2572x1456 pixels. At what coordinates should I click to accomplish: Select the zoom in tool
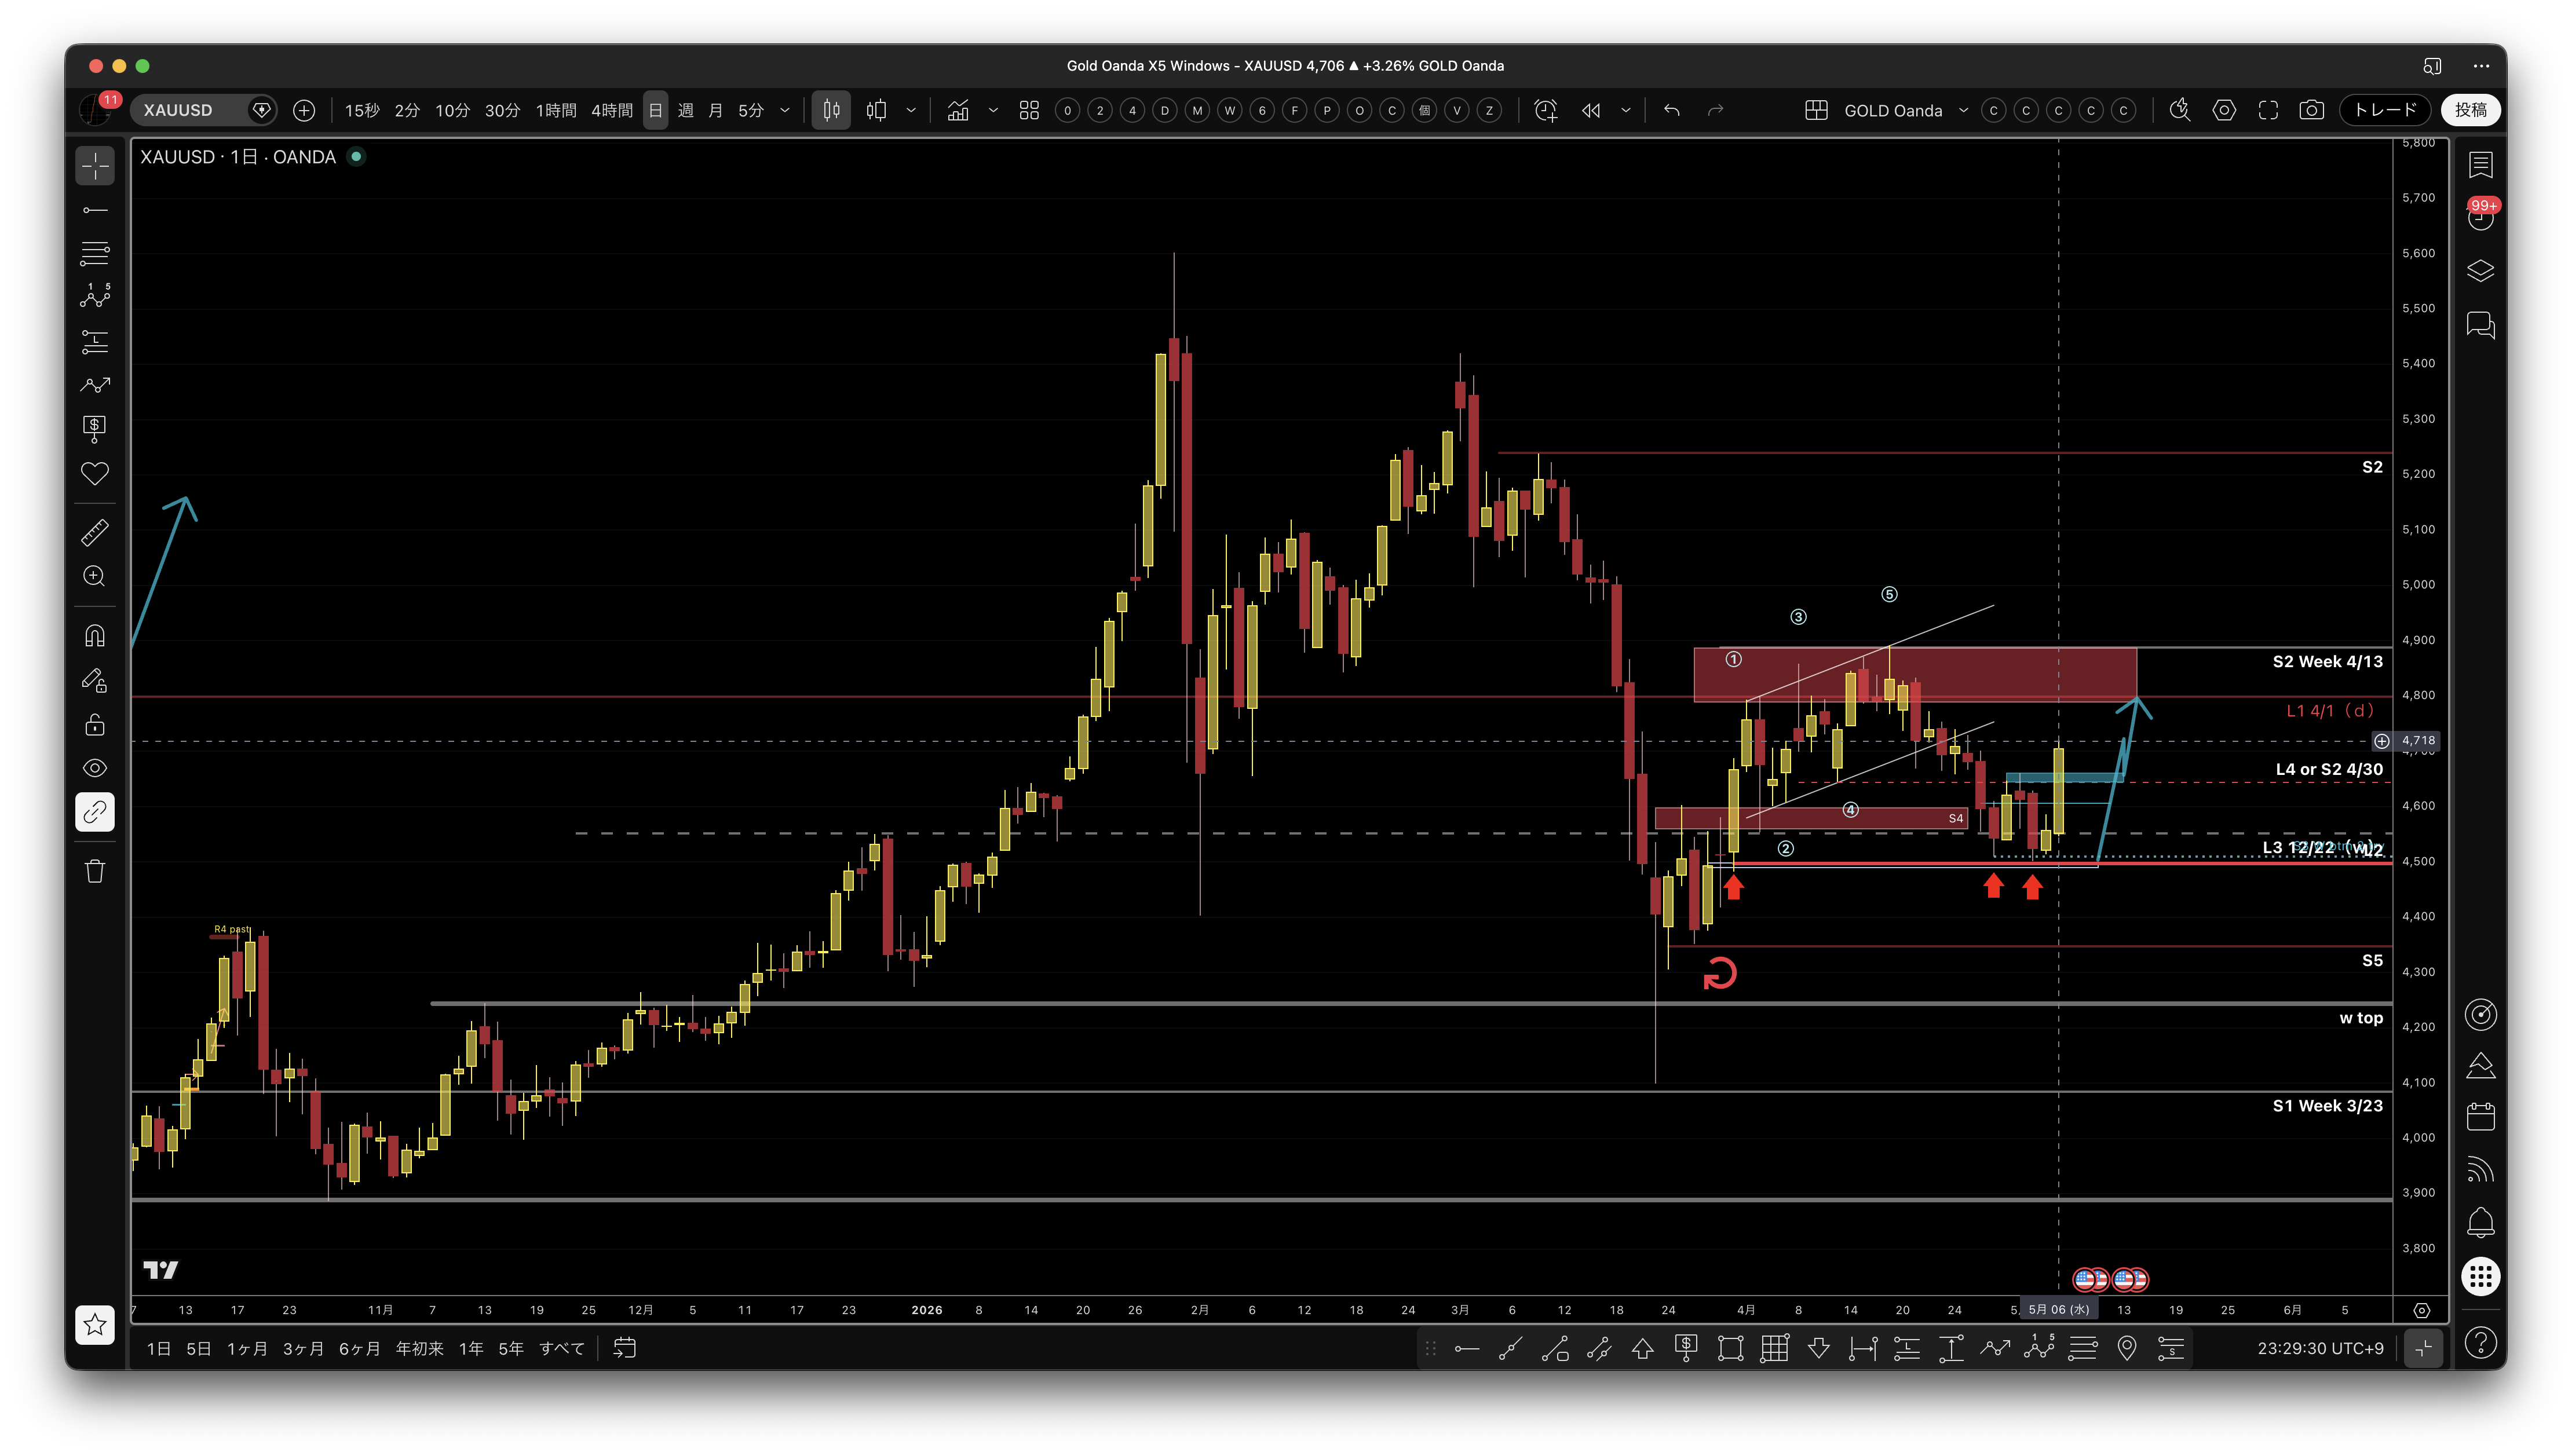(95, 576)
